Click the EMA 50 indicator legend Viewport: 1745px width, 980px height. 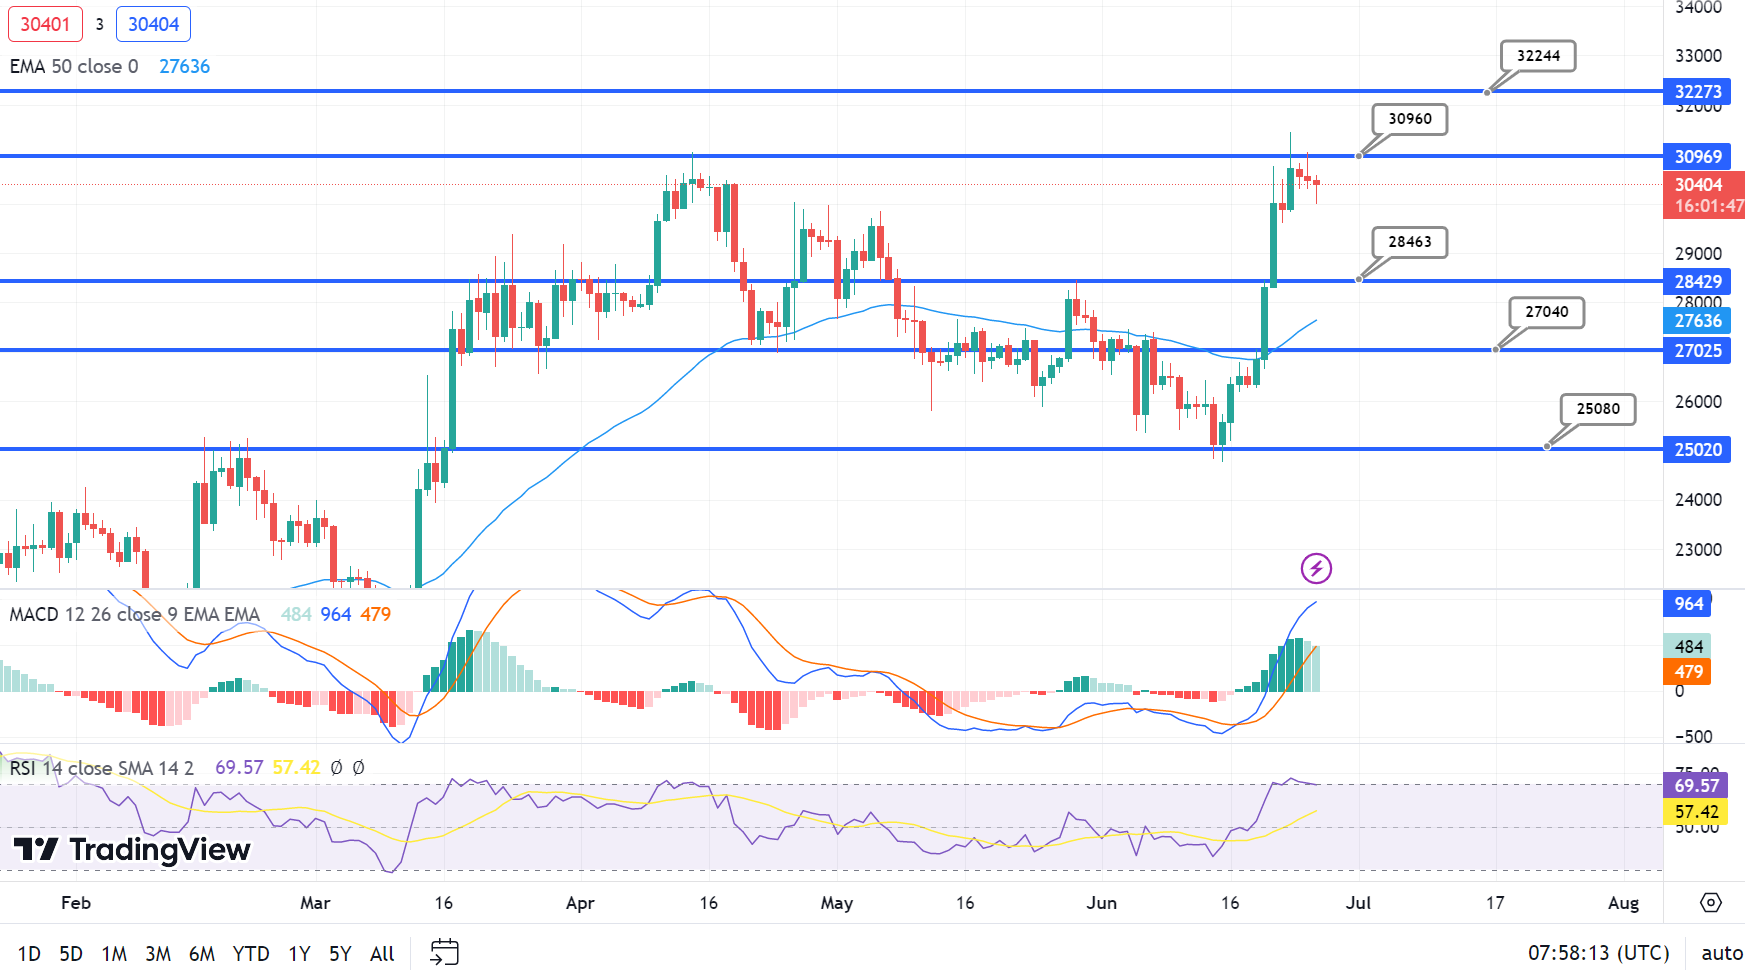pyautogui.click(x=74, y=66)
